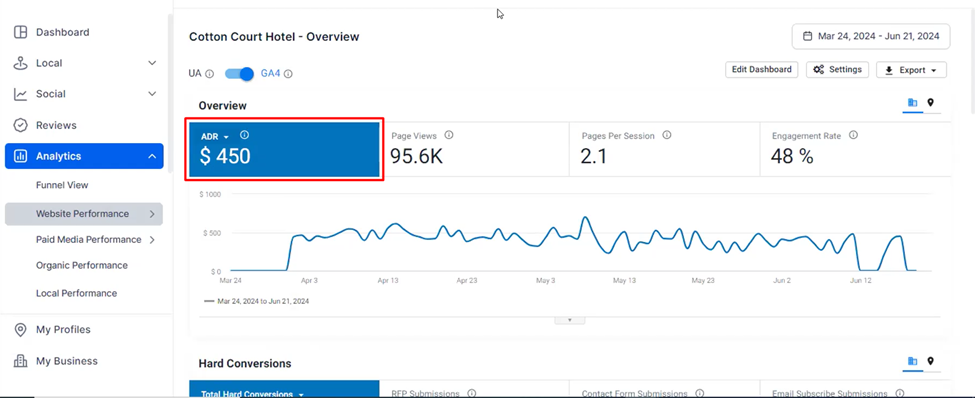Select Website Performance in the sidebar

pyautogui.click(x=84, y=214)
